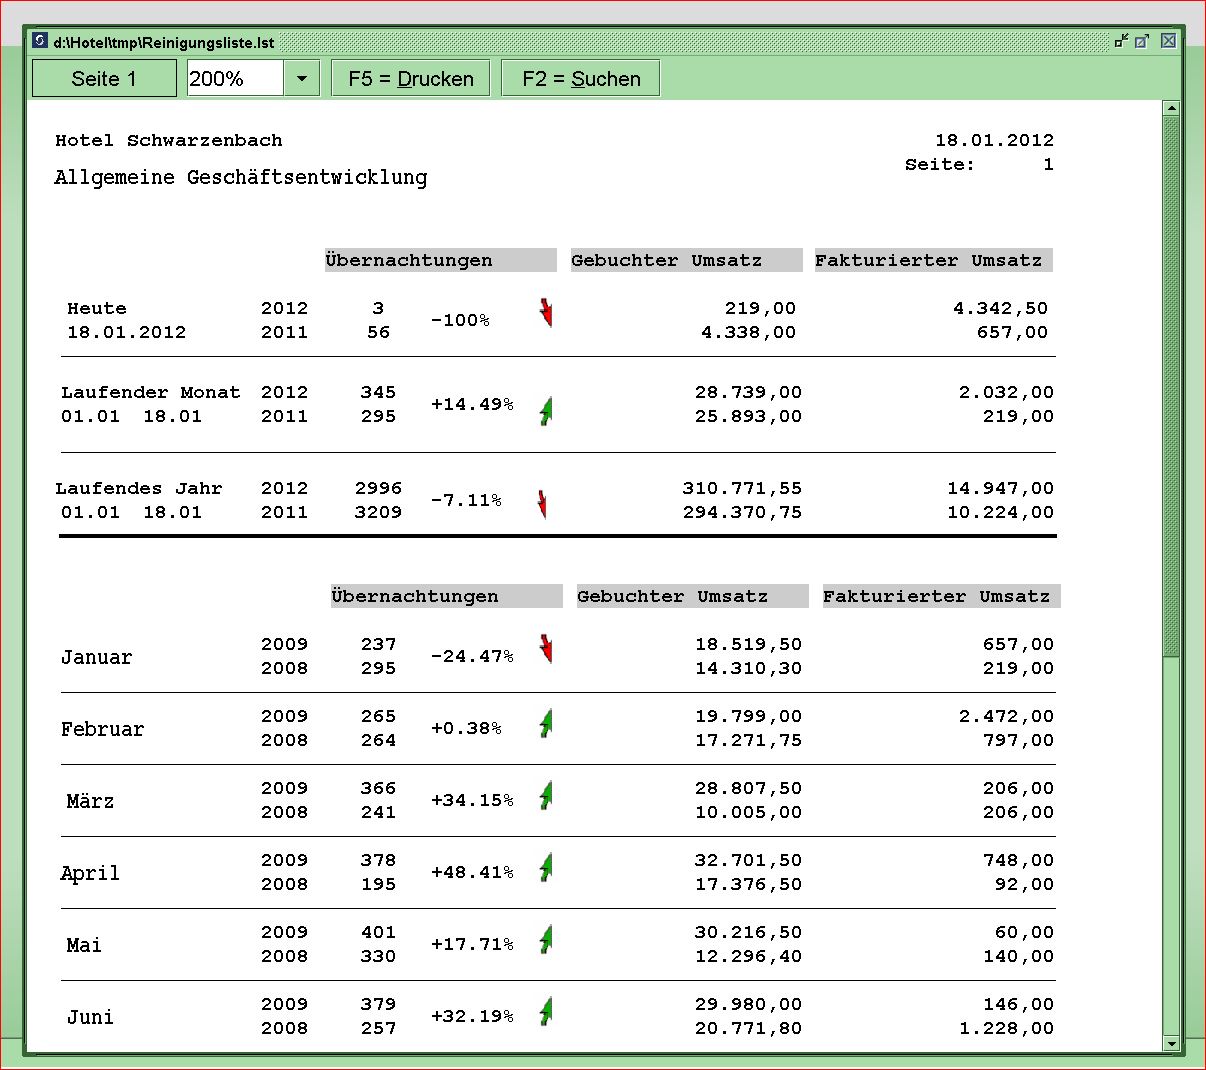Click the 310.771,55 booked revenue value
This screenshot has width=1206, height=1070.
(x=742, y=488)
